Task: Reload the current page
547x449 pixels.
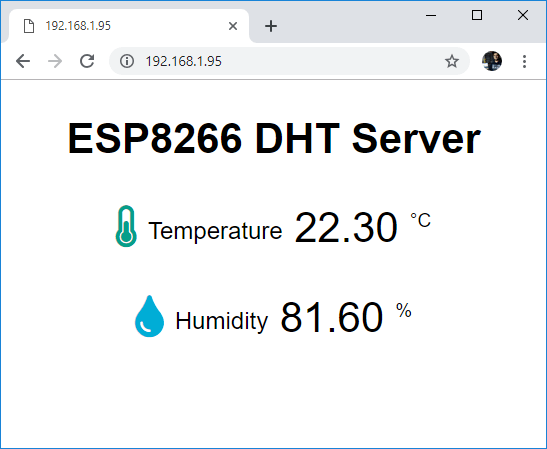Action: pos(87,61)
